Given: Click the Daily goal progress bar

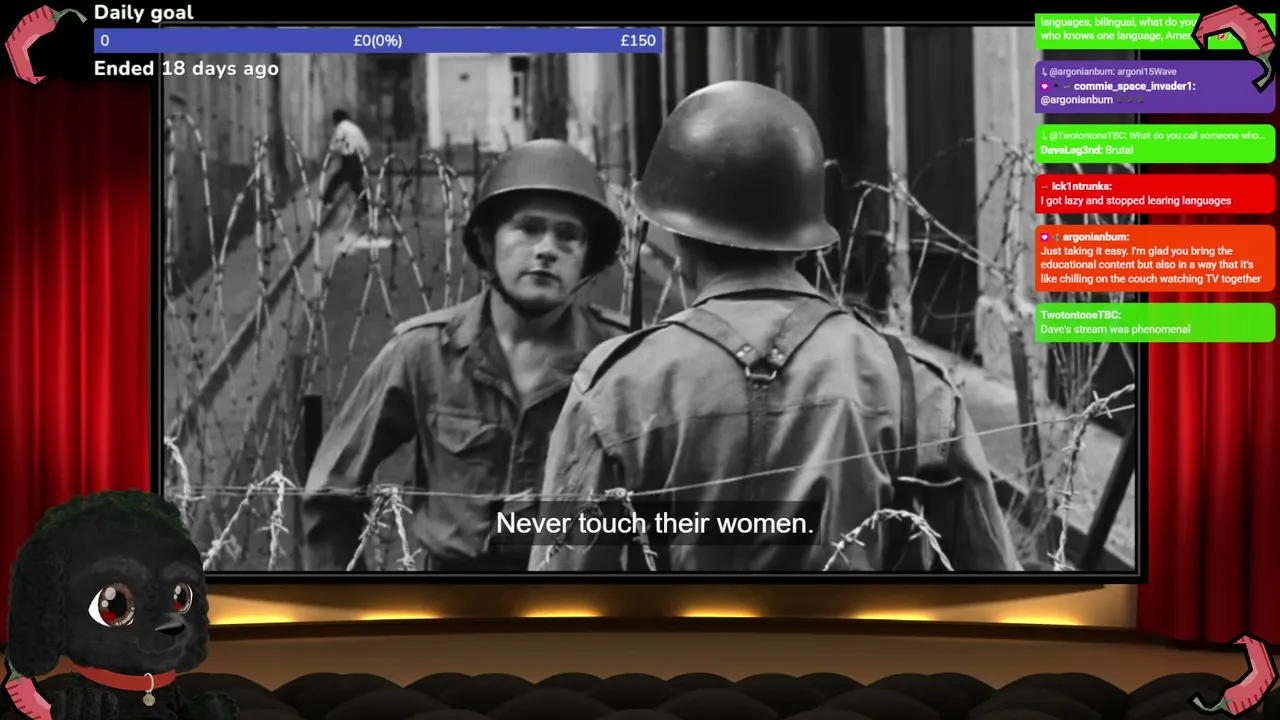Looking at the screenshot, I should (x=377, y=41).
